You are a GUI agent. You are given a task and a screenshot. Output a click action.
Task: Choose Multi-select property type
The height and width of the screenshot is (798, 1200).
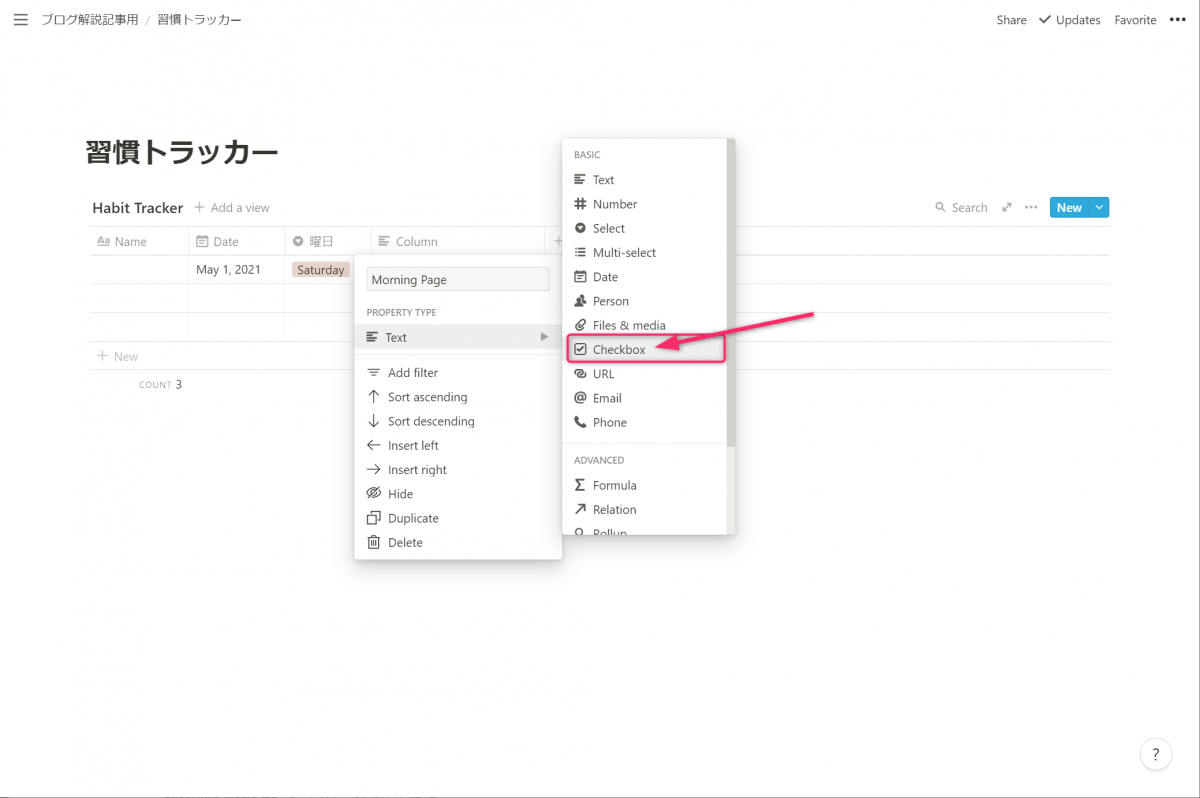tap(624, 253)
